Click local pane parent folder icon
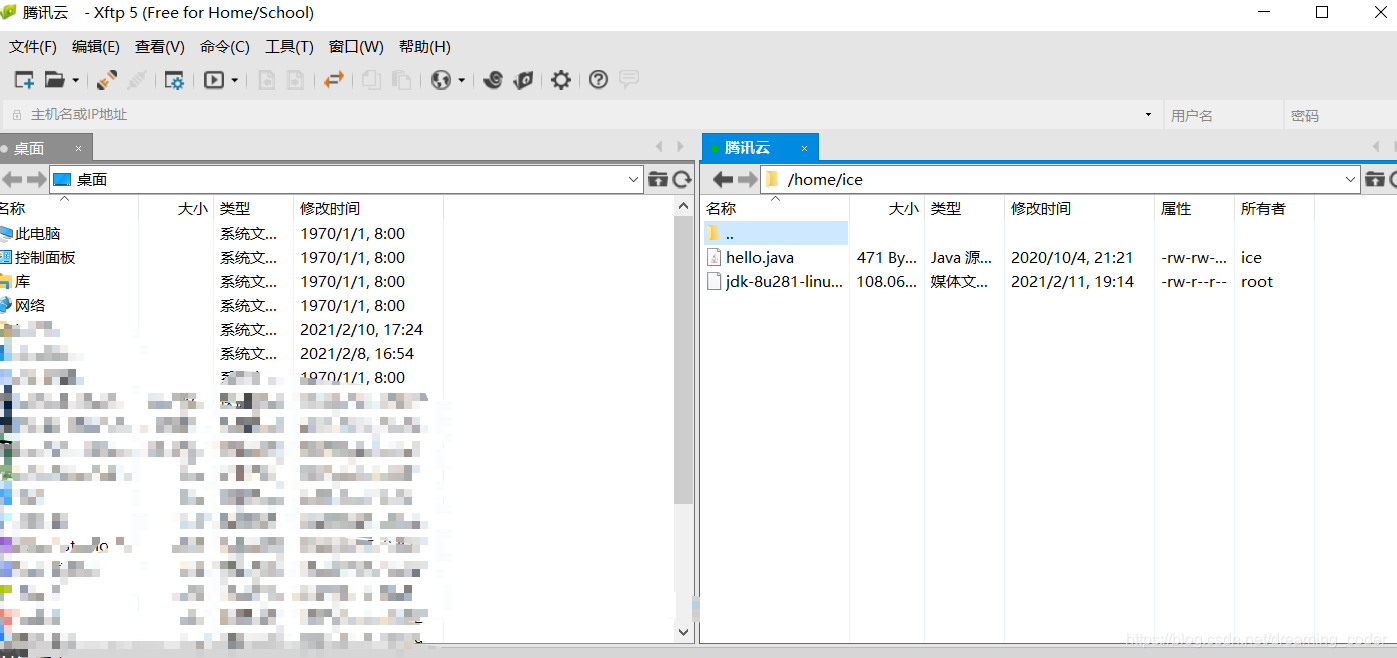 (658, 179)
